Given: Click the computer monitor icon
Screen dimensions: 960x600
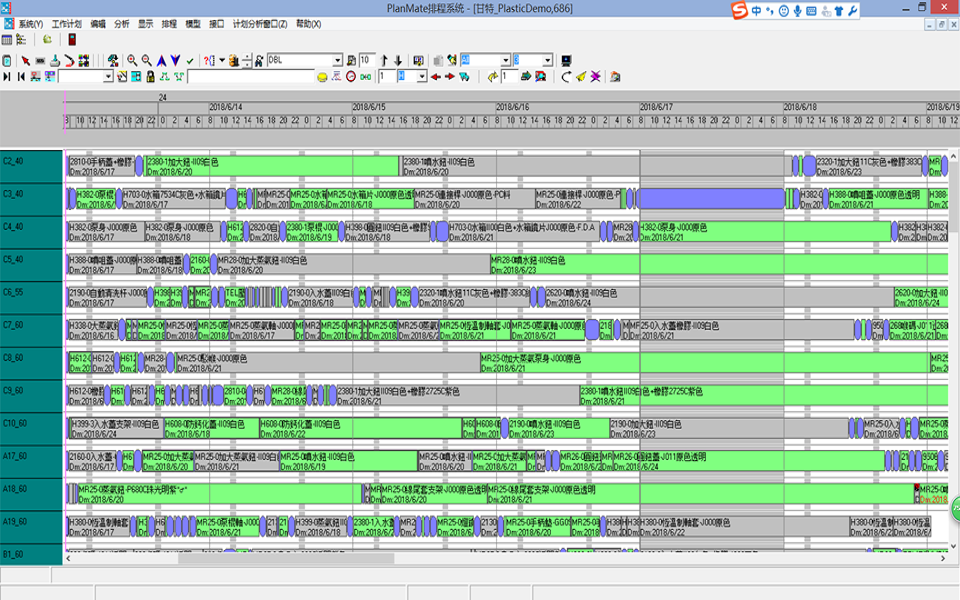Looking at the screenshot, I should click(566, 61).
